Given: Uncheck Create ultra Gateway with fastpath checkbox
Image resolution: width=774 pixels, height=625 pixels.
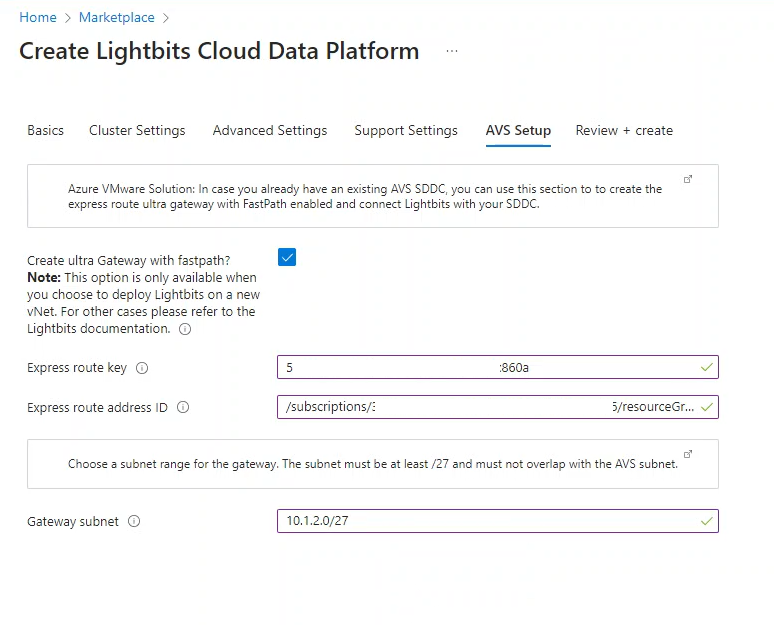Looking at the screenshot, I should click(287, 257).
